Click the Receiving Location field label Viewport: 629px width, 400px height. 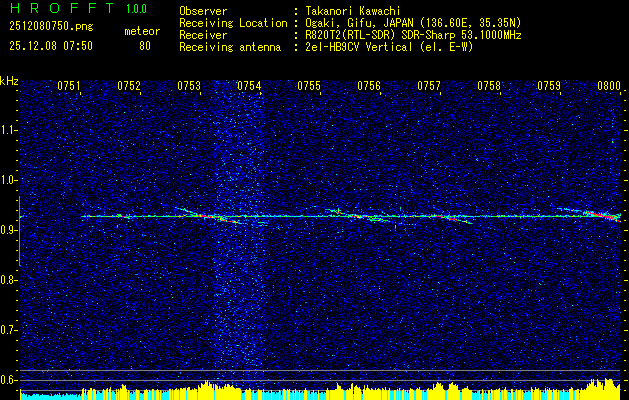click(x=233, y=23)
